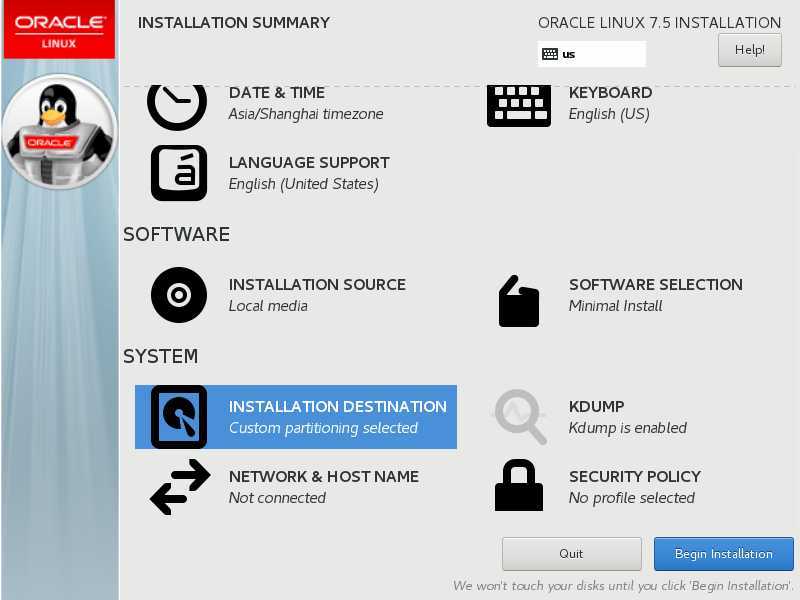The height and width of the screenshot is (600, 800).
Task: Click 'Custom partitioning selected' text
Action: (x=323, y=428)
